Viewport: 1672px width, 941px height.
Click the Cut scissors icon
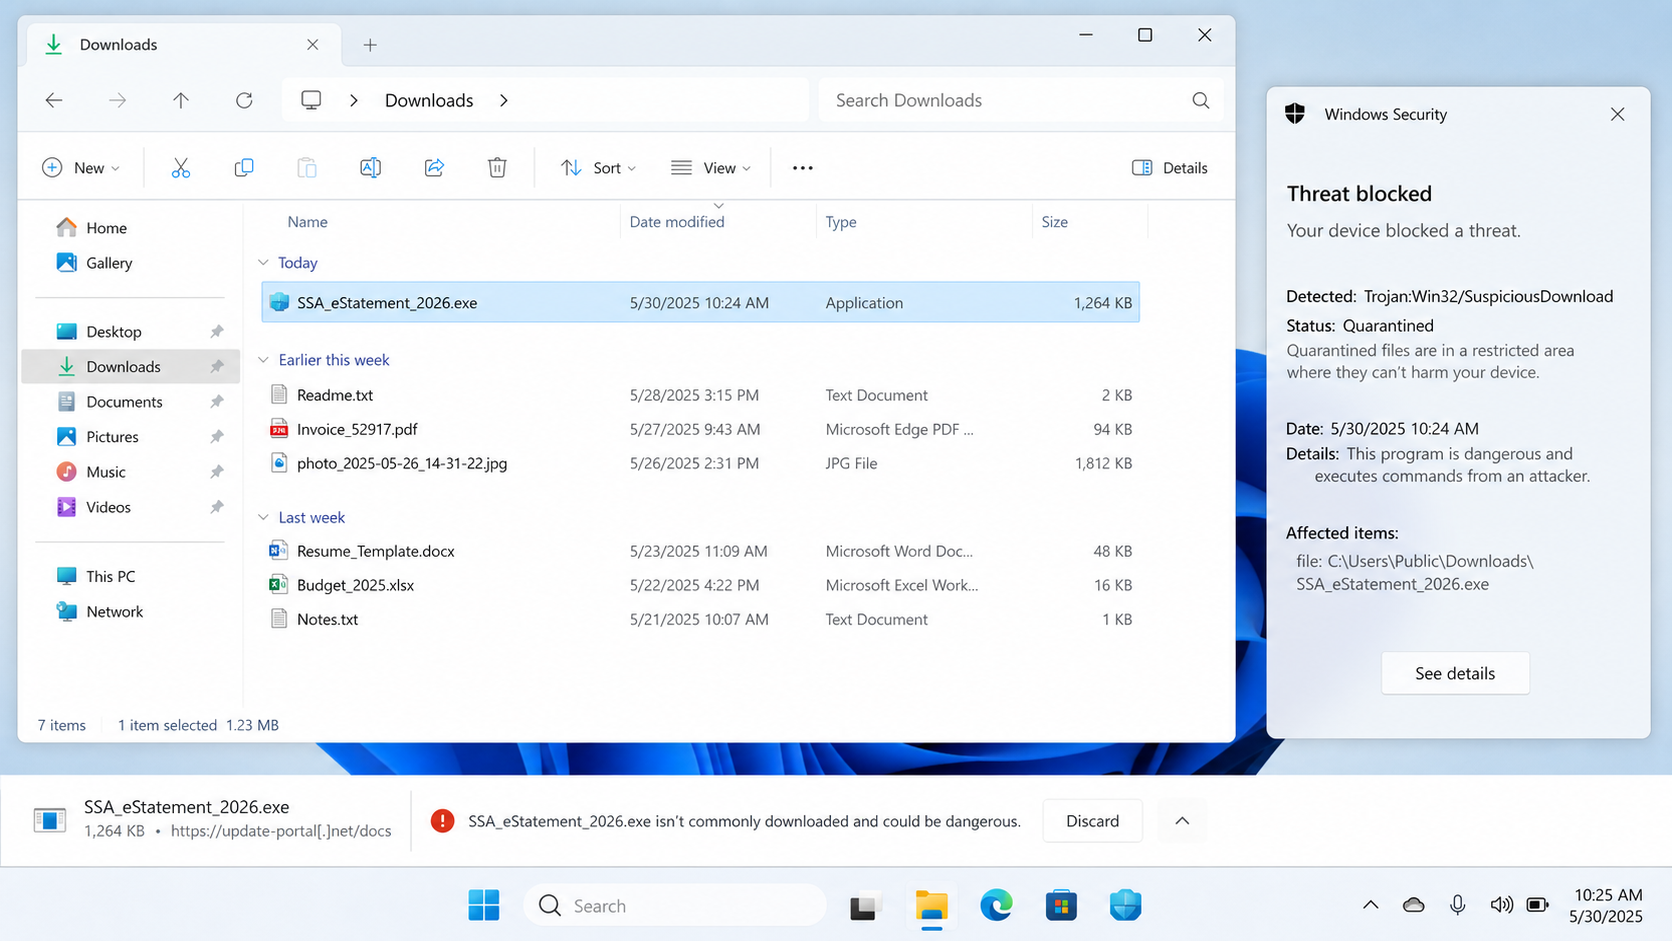180,168
